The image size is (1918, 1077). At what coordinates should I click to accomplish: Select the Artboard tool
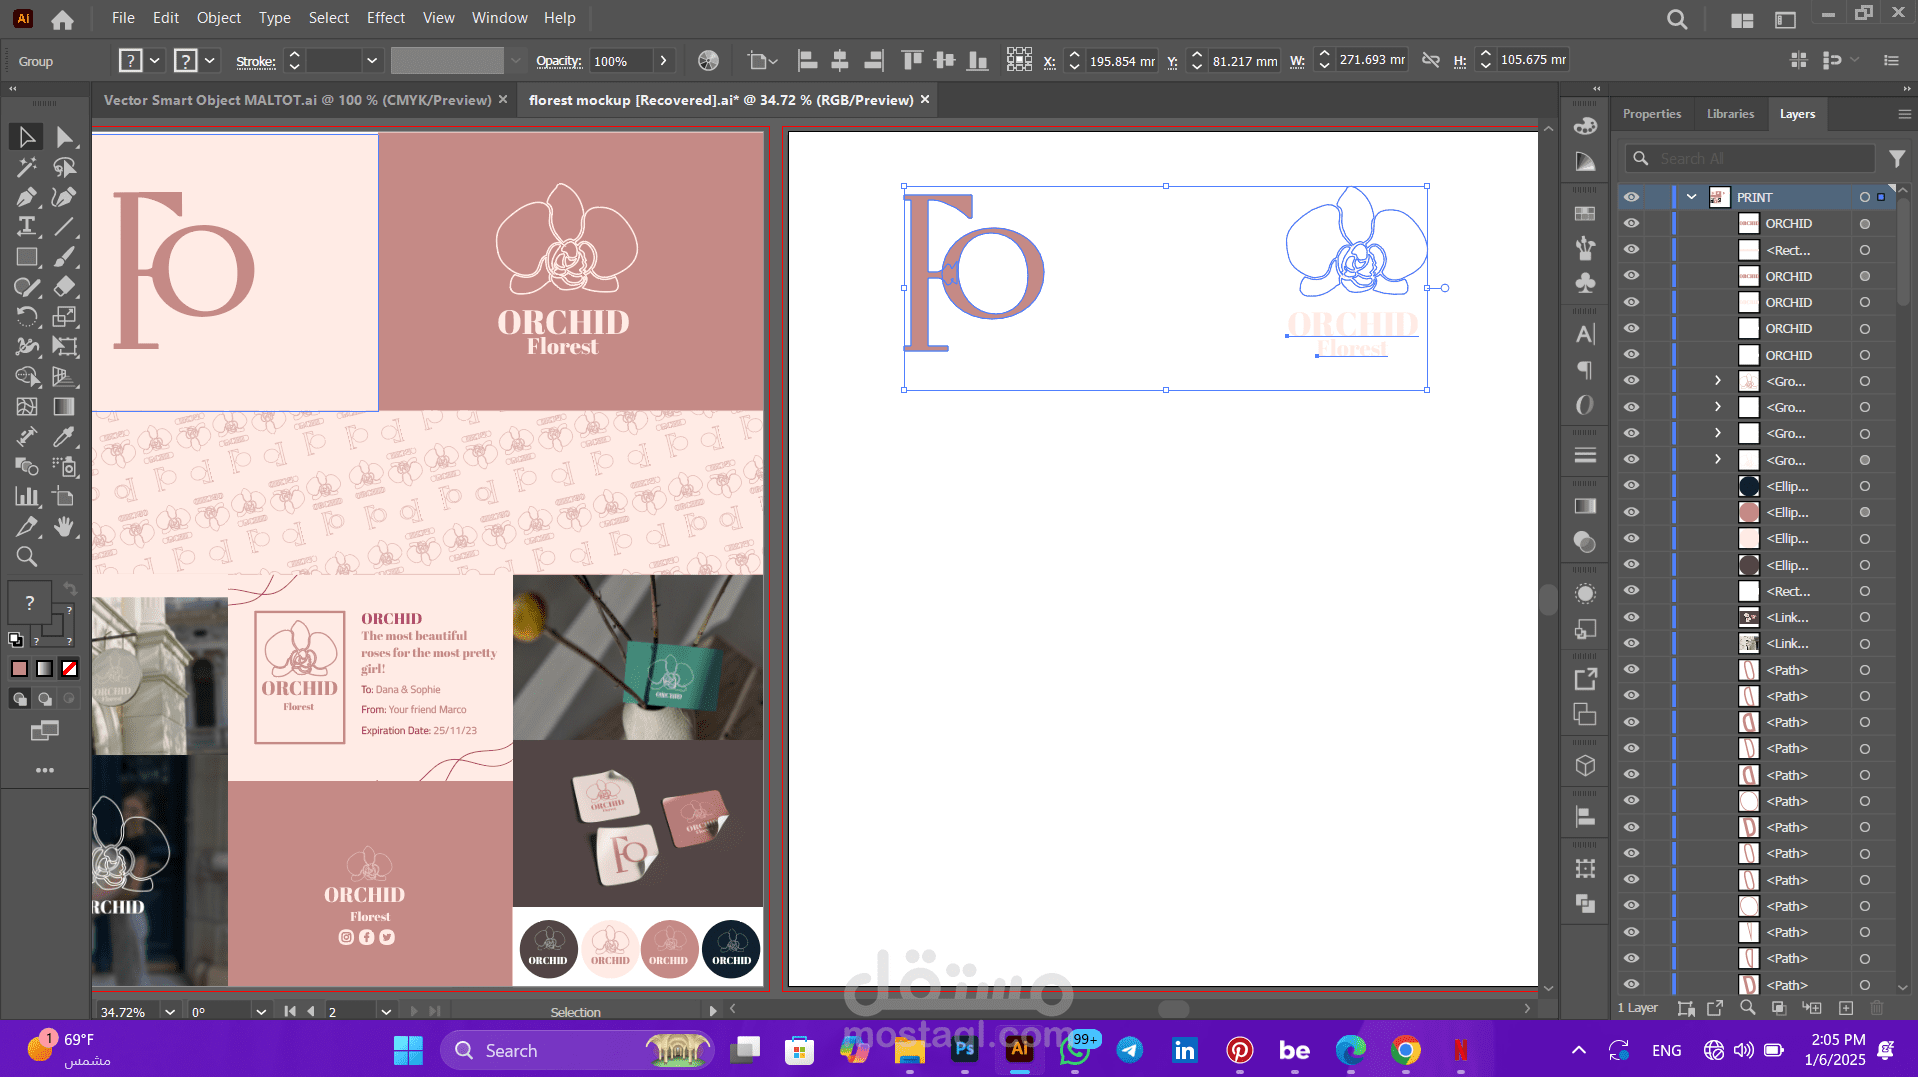pyautogui.click(x=65, y=497)
